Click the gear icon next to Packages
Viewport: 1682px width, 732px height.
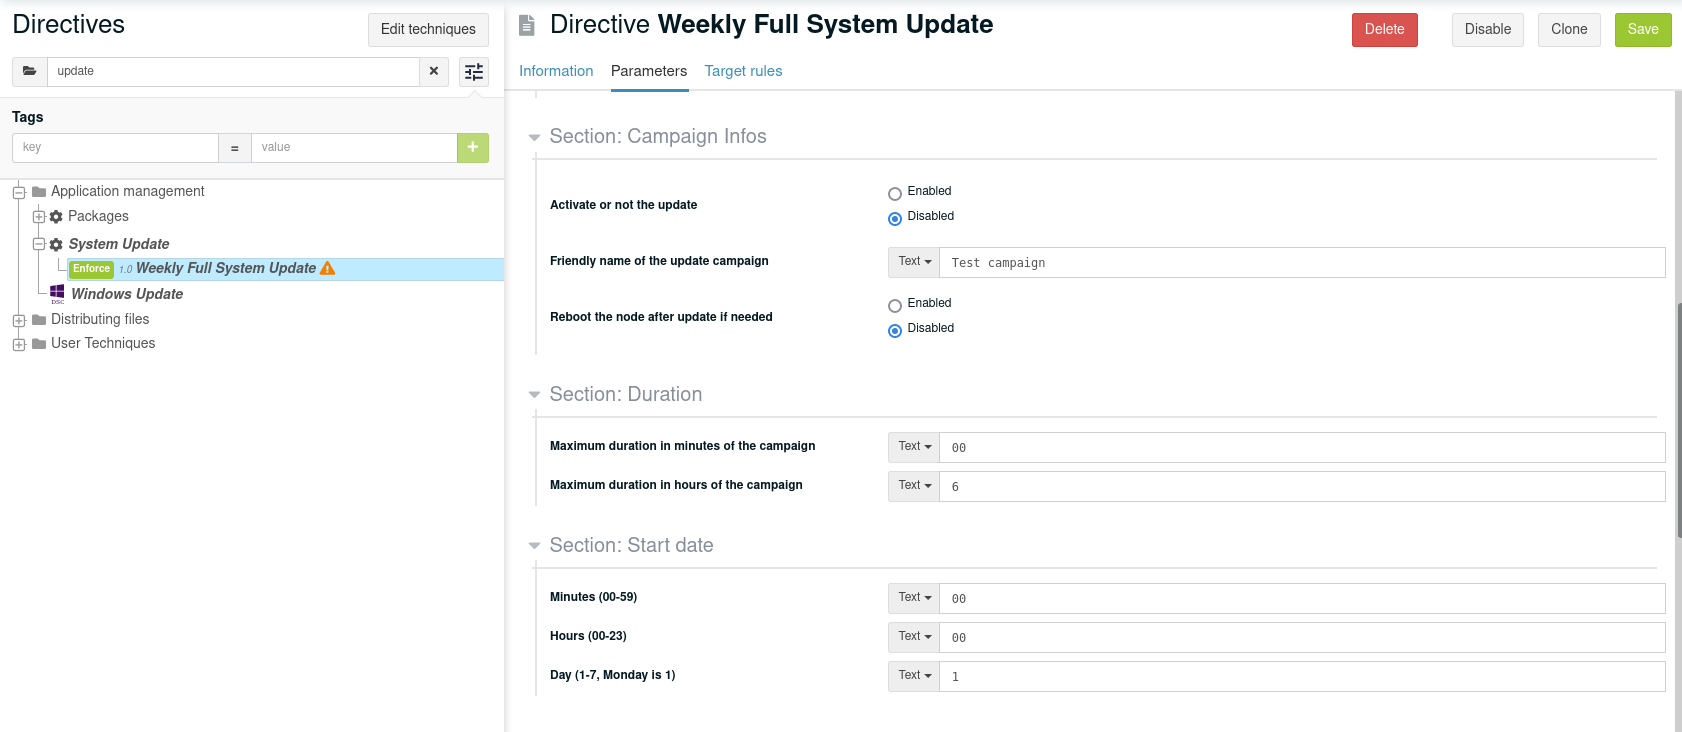tap(57, 217)
